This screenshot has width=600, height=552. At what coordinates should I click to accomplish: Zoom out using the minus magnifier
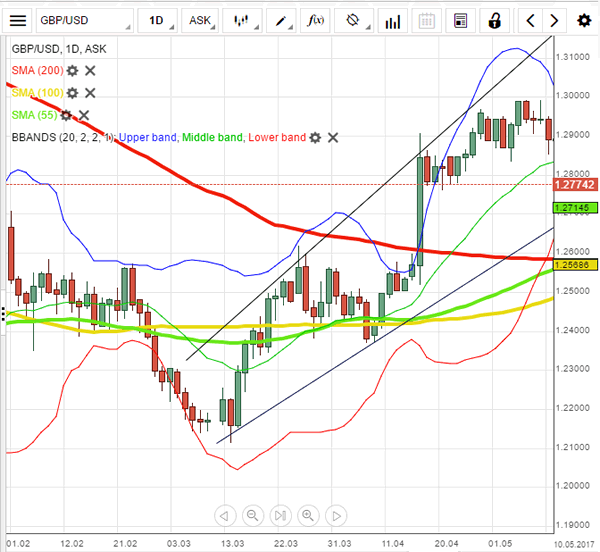click(253, 516)
